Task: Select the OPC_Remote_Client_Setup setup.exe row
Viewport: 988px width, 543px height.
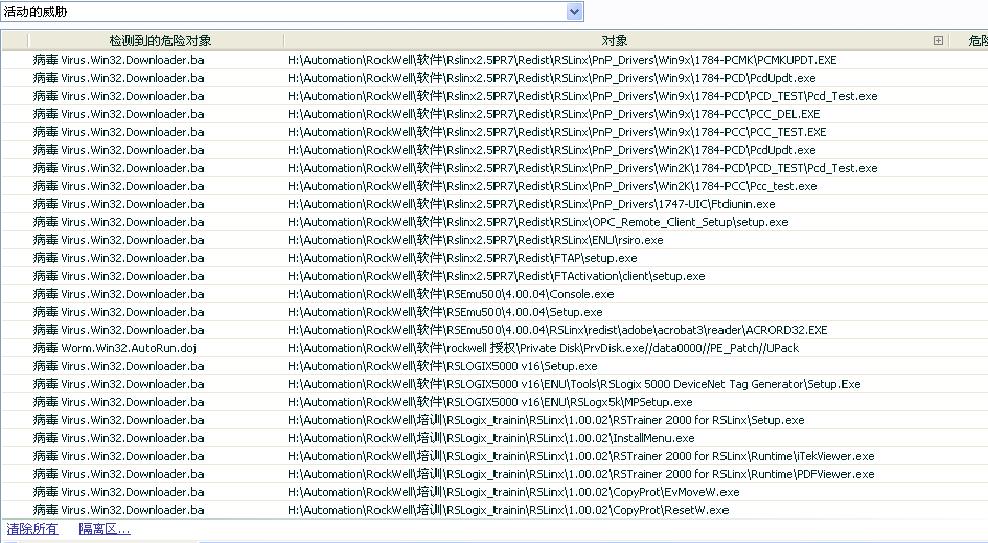Action: click(494, 222)
